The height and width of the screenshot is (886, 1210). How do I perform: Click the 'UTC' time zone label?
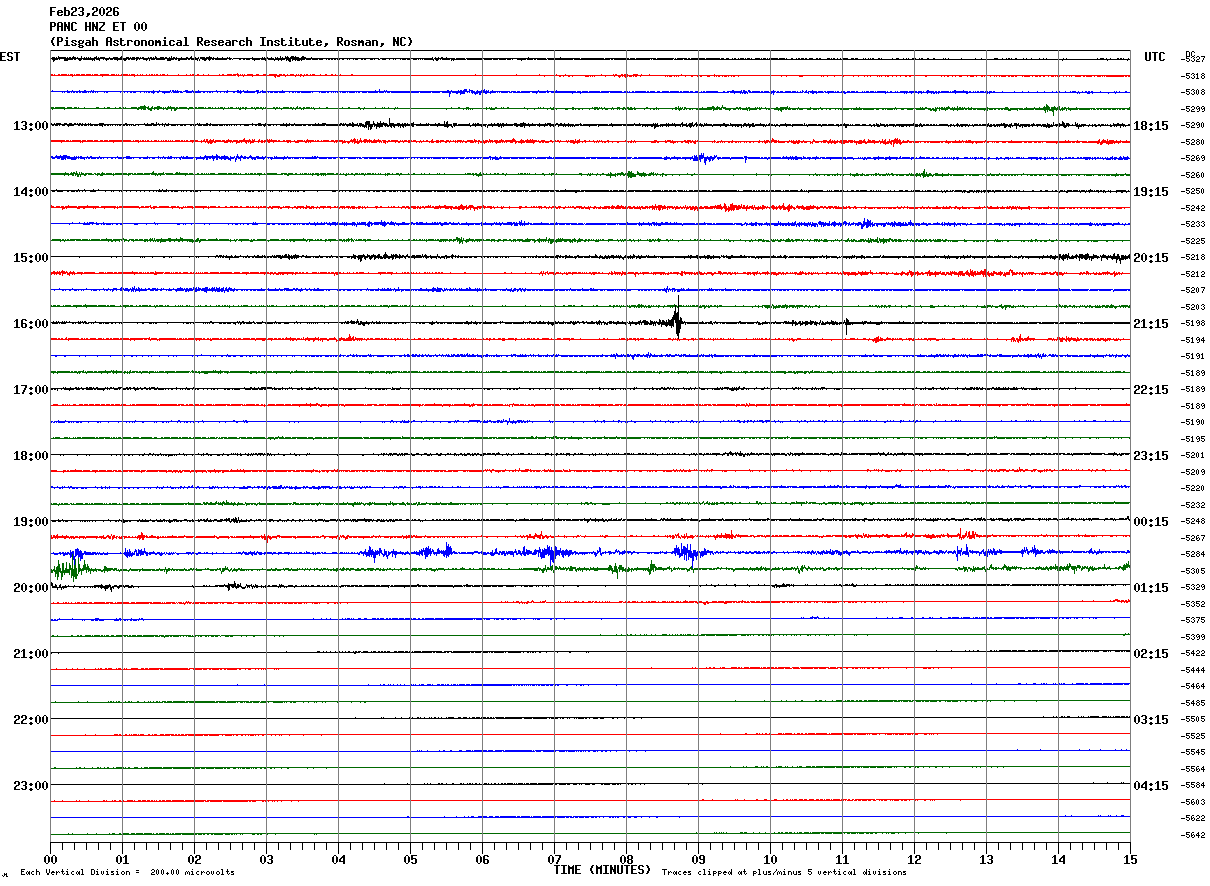click(1155, 57)
